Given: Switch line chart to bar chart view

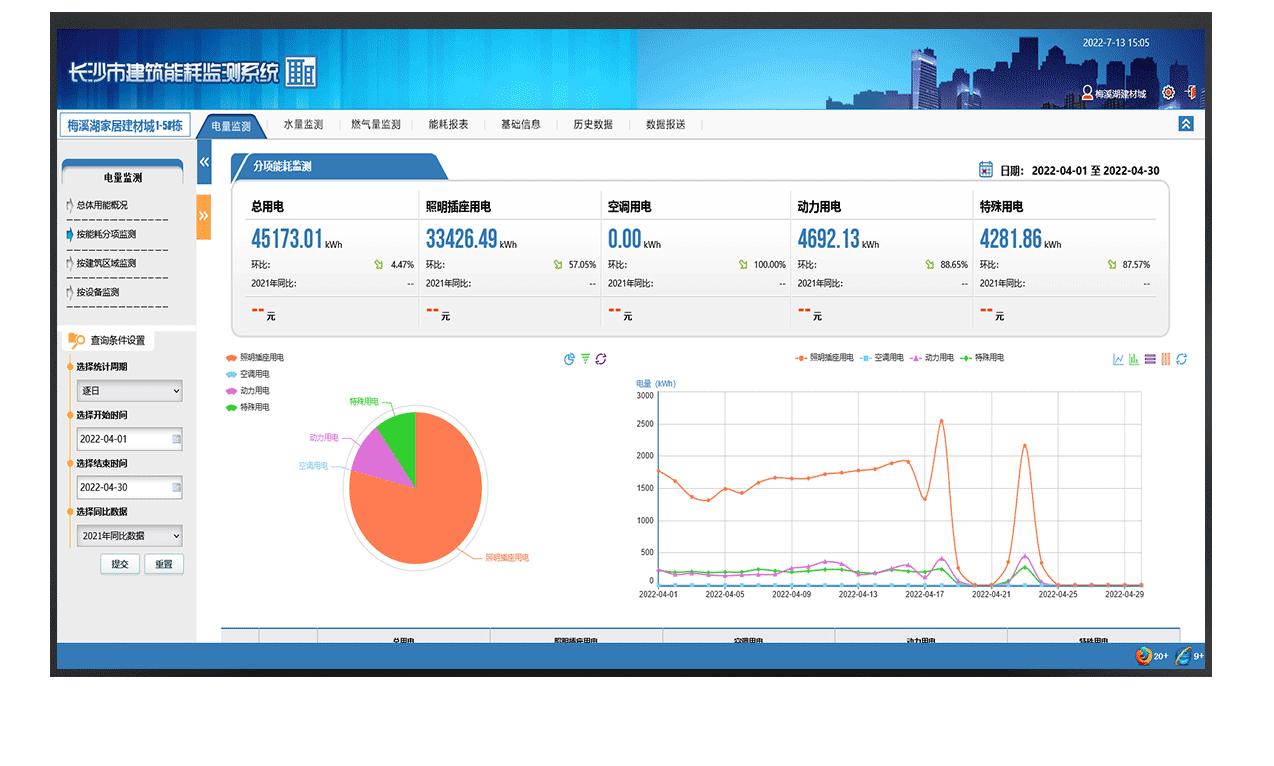Looking at the screenshot, I should (x=1134, y=360).
